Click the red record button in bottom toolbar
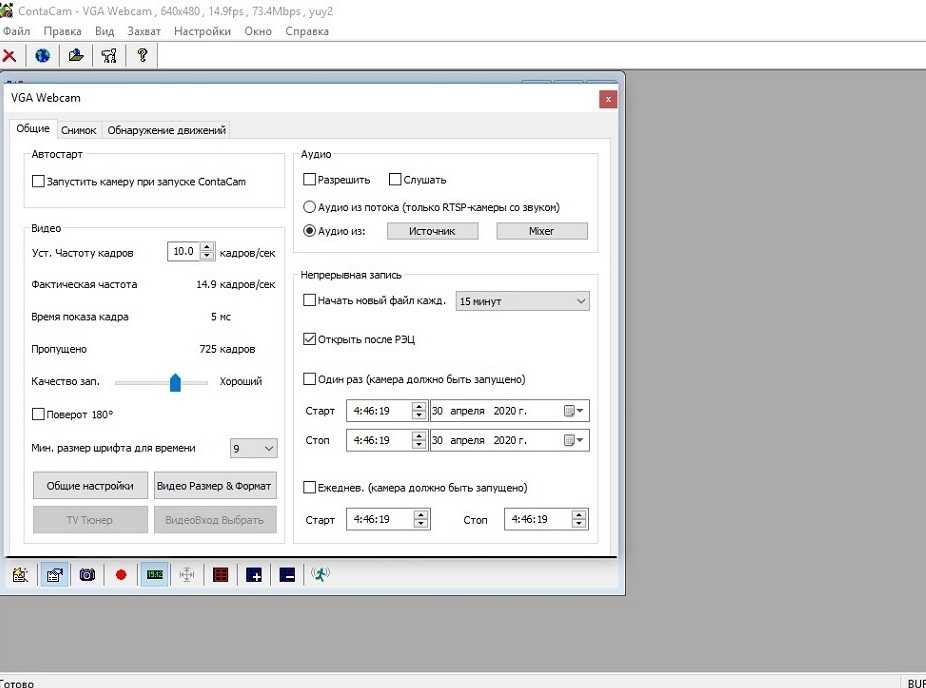Image resolution: width=926 pixels, height=688 pixels. click(121, 575)
